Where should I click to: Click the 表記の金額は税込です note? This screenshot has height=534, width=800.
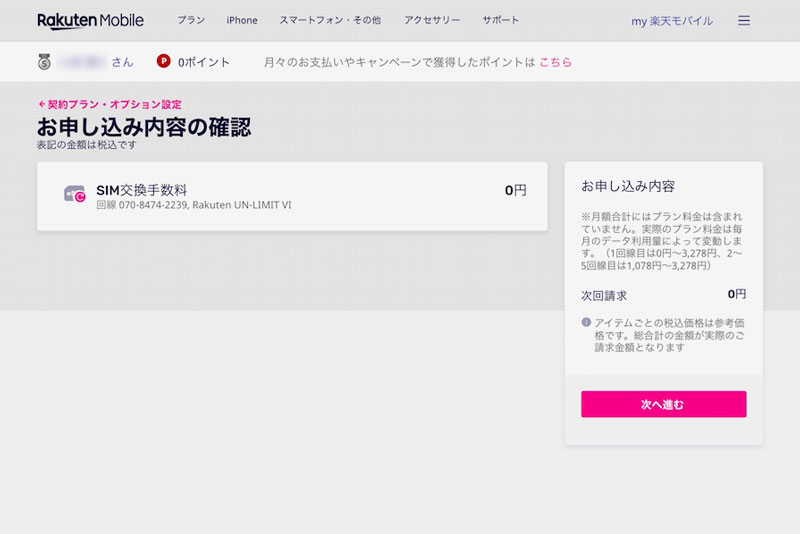[x=87, y=145]
